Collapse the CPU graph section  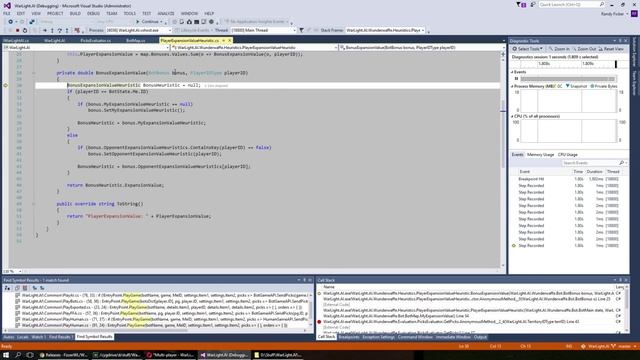[513, 116]
